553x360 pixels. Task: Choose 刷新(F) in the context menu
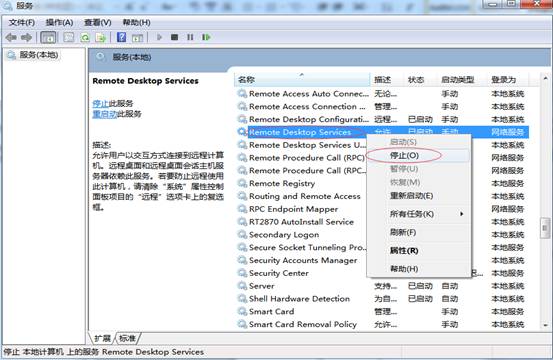click(418, 232)
